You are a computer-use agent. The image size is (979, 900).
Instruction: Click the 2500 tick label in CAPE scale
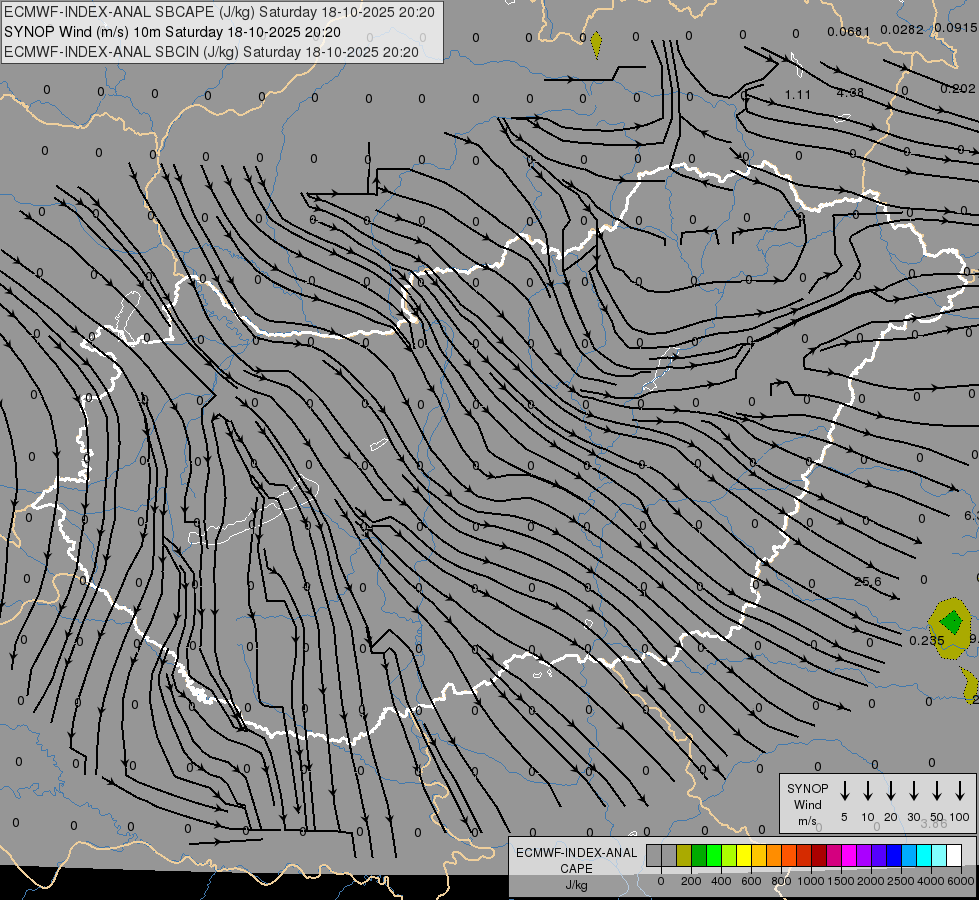pyautogui.click(x=901, y=881)
